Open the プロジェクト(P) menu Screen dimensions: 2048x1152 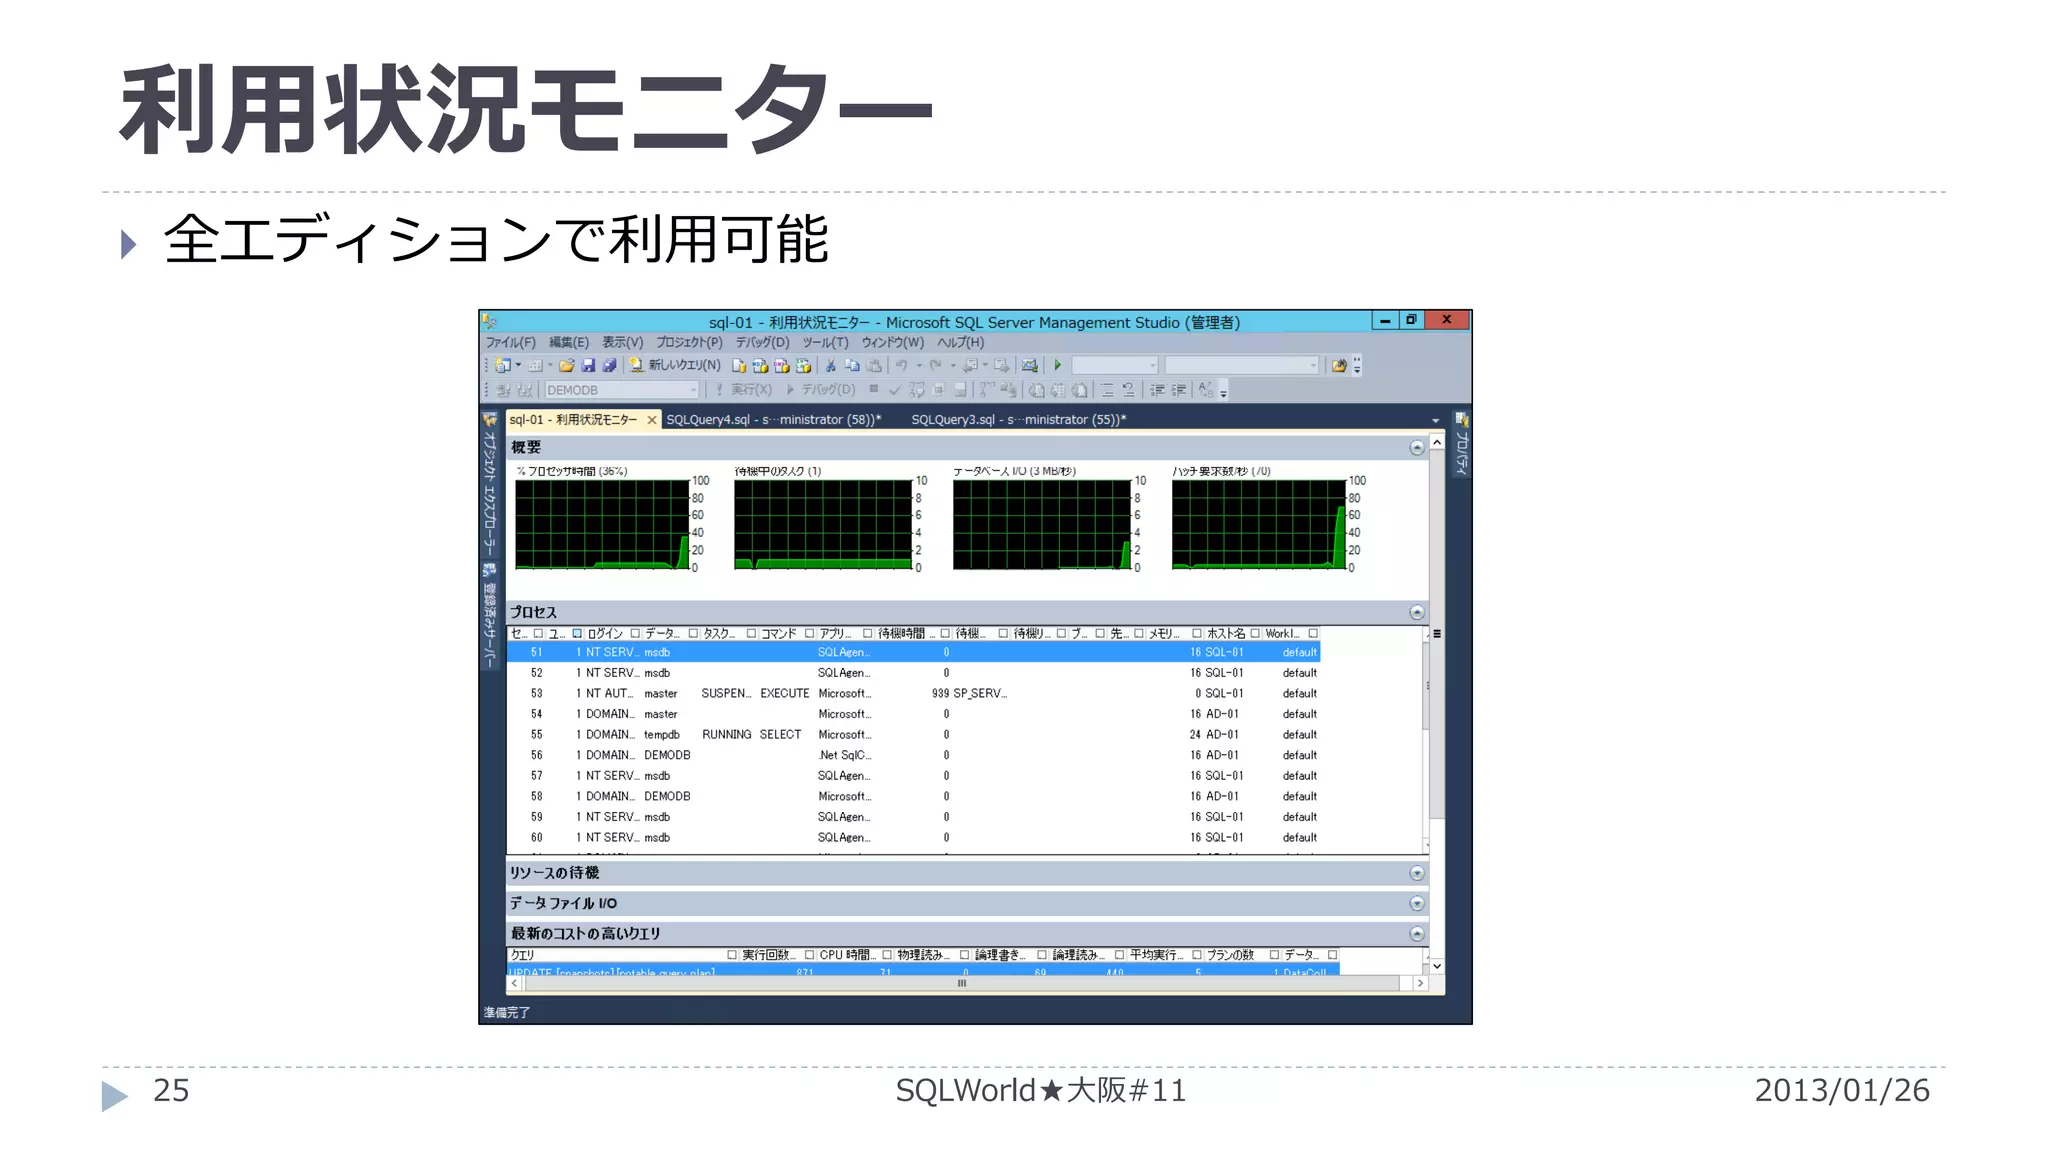[689, 342]
